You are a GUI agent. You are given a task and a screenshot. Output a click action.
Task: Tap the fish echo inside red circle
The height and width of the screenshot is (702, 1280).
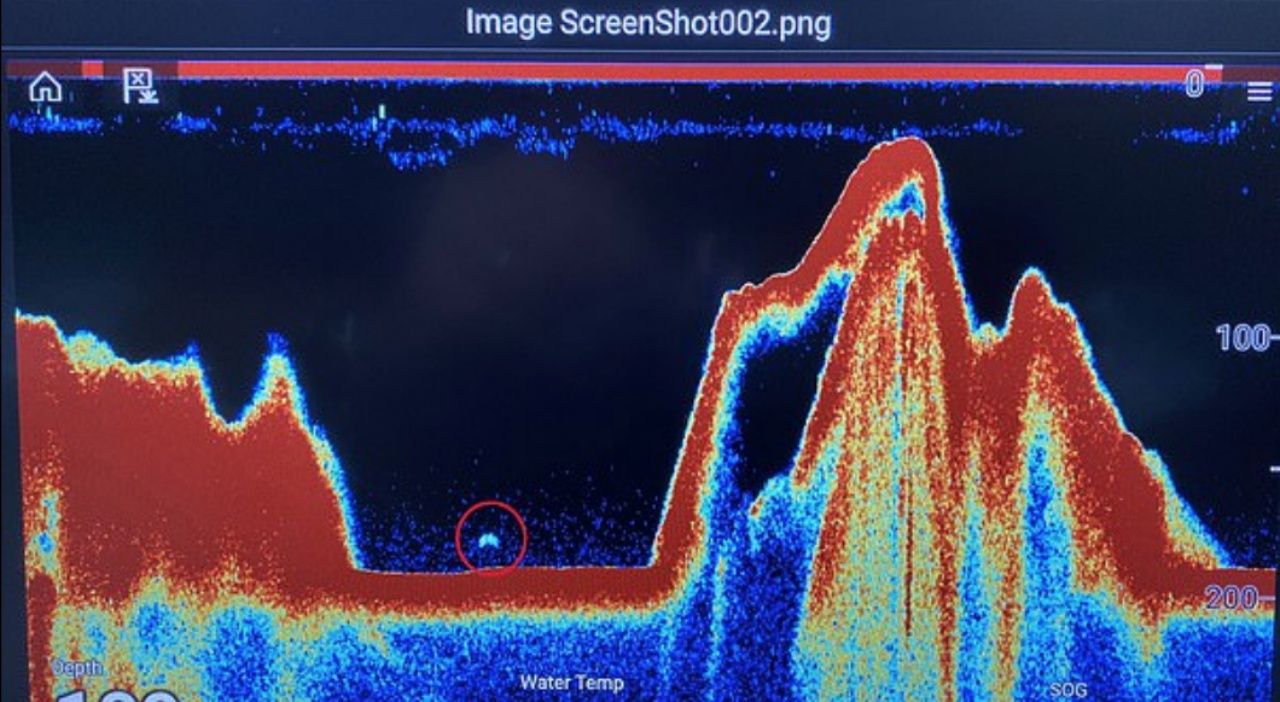coord(489,539)
